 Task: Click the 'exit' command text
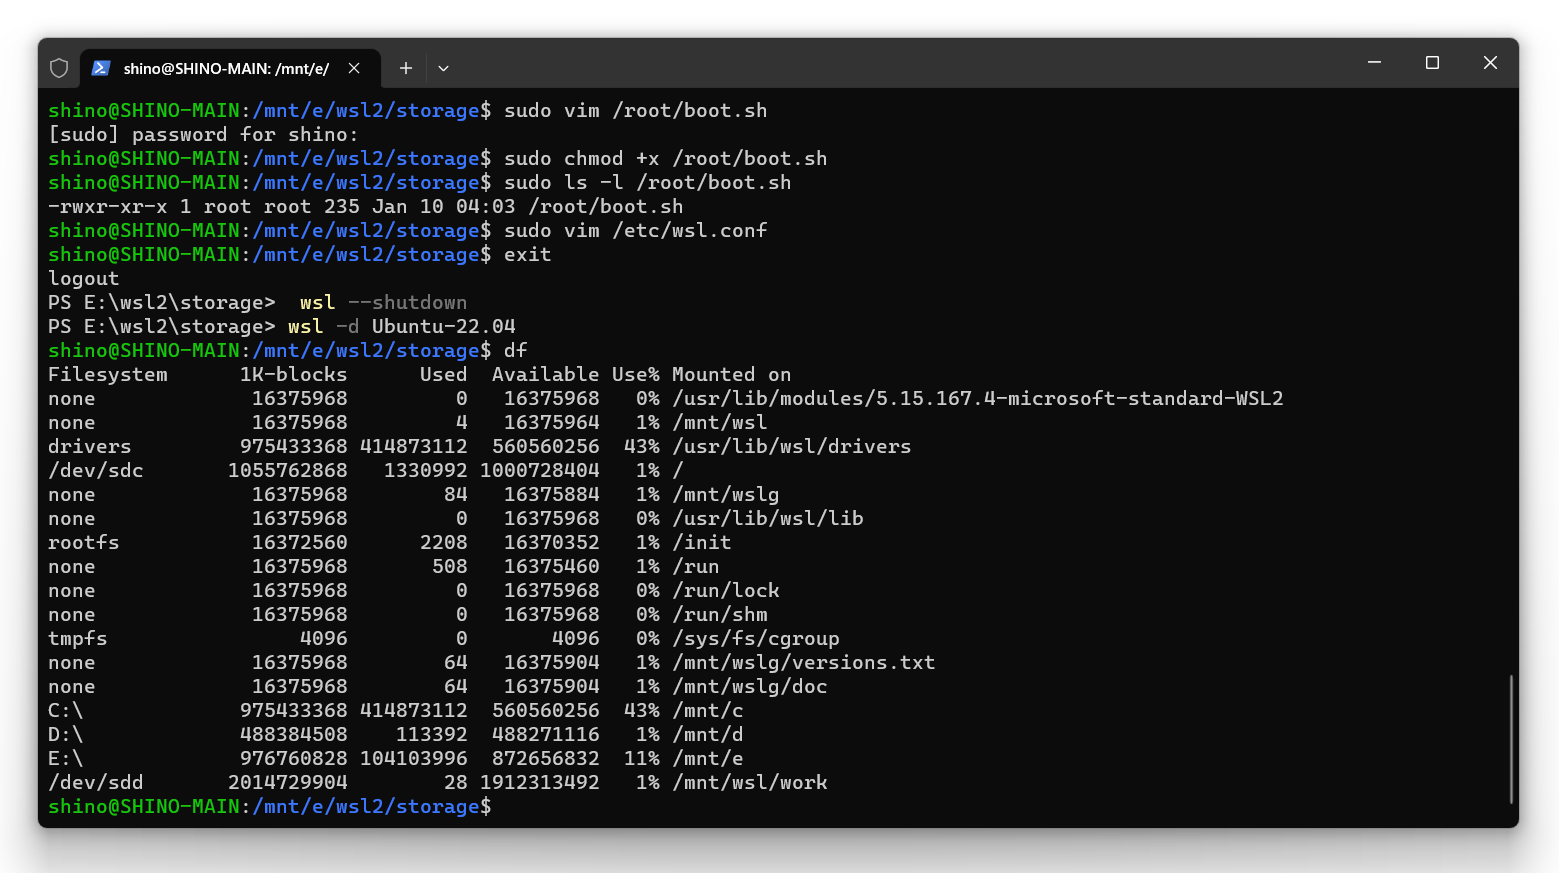coord(528,255)
